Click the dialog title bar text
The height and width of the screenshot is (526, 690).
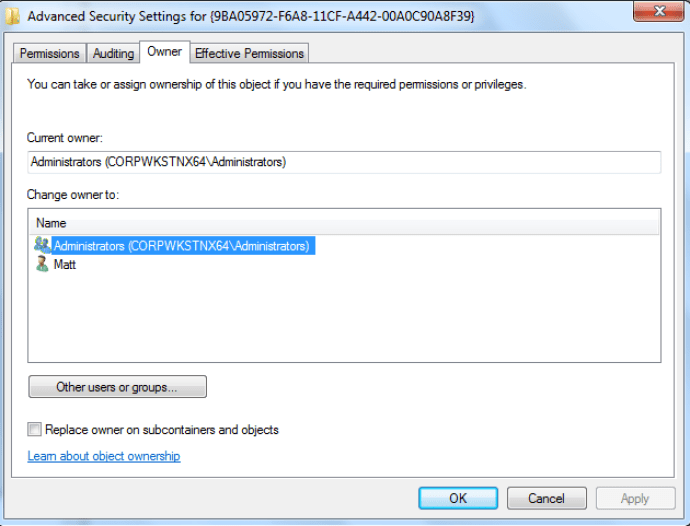250,17
